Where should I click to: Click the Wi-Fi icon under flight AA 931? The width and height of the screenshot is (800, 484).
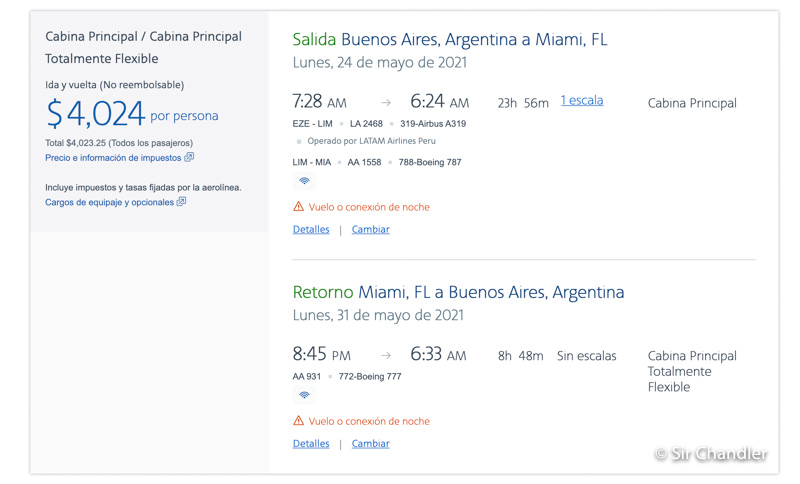coord(304,395)
